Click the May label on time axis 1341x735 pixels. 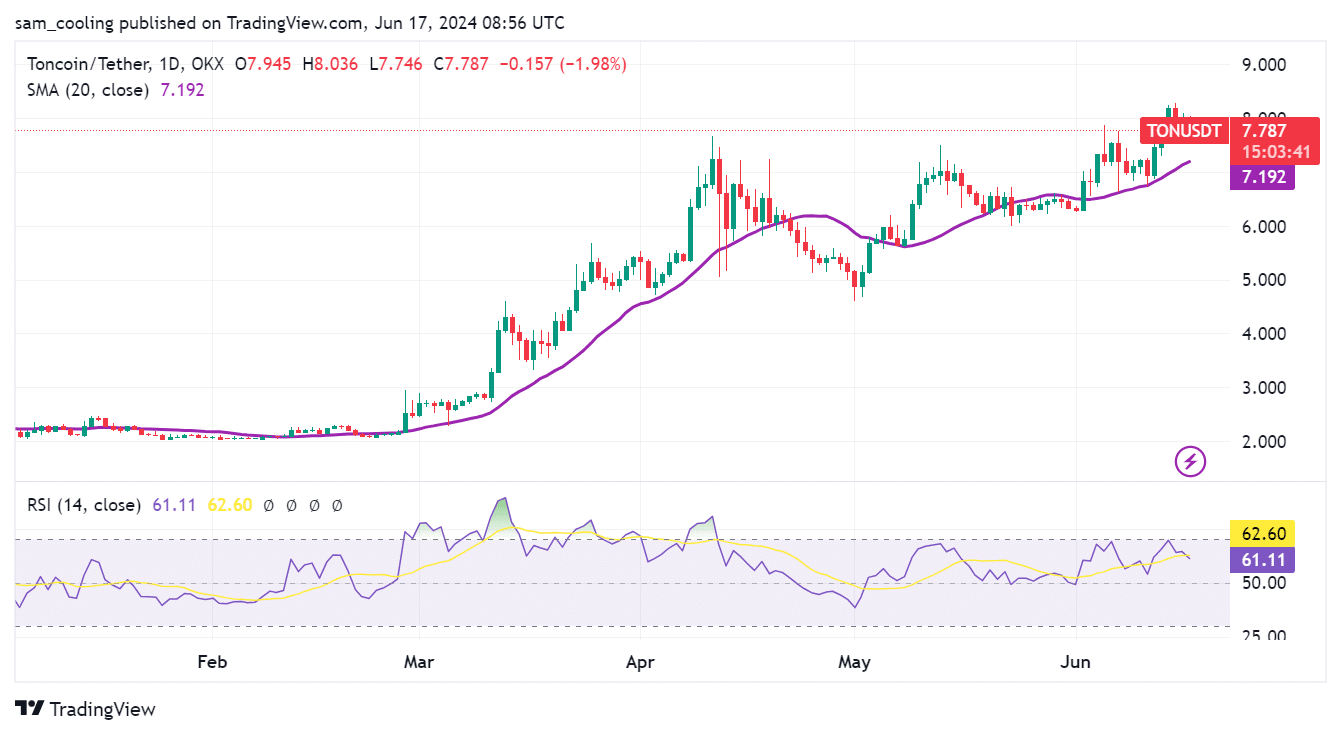pyautogui.click(x=855, y=662)
